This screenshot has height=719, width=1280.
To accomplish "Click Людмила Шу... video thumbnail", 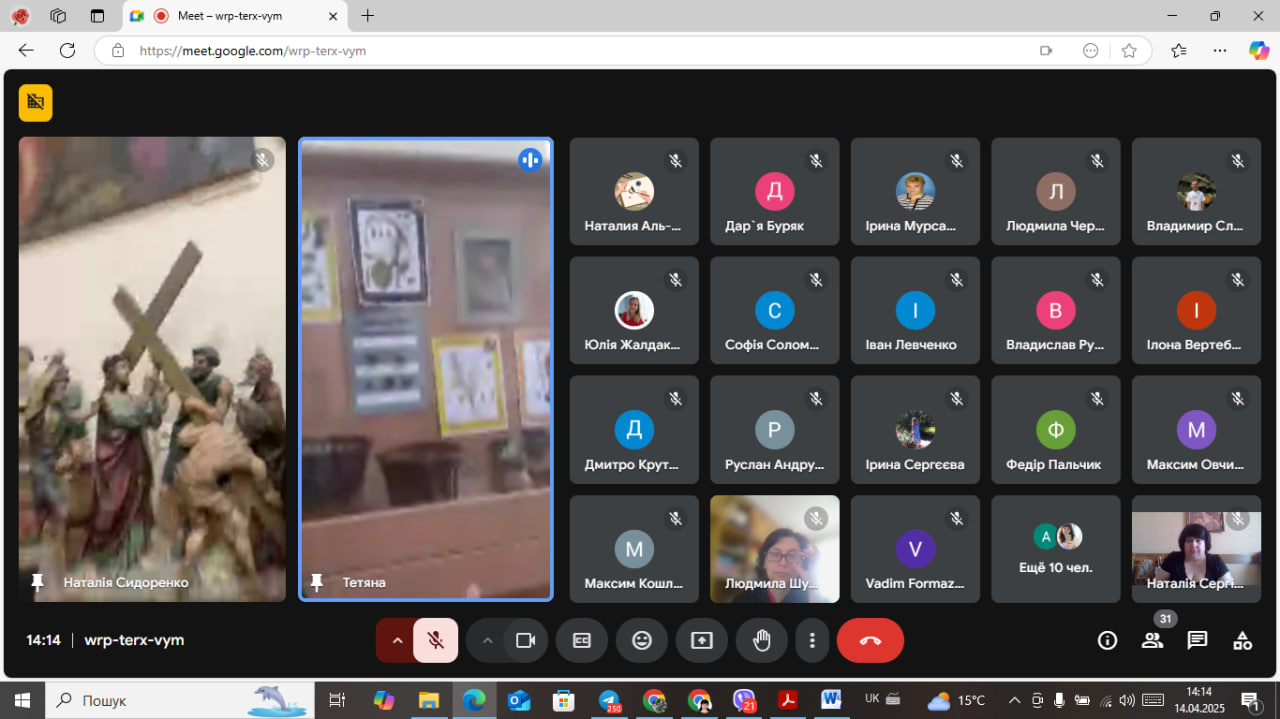I will pyautogui.click(x=775, y=549).
